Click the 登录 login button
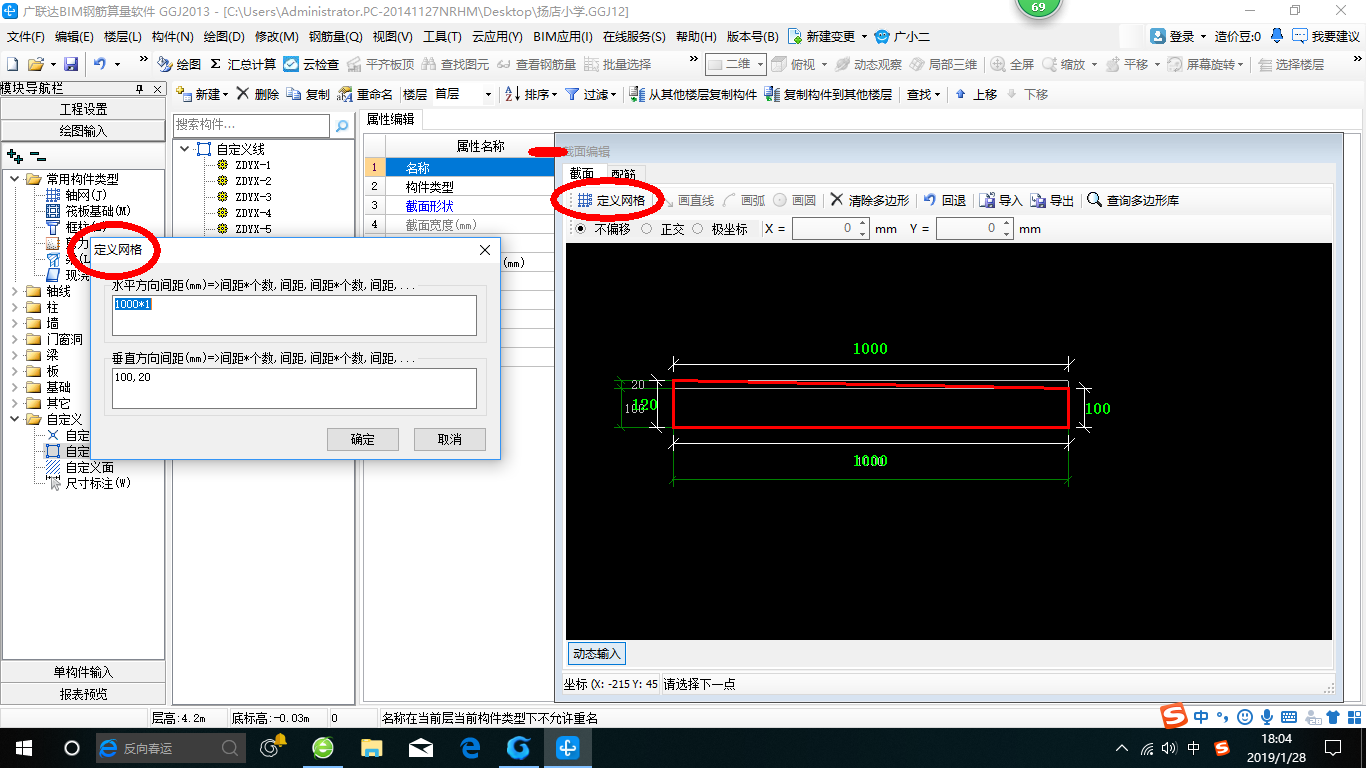Viewport: 1366px width, 768px height. tap(1179, 36)
